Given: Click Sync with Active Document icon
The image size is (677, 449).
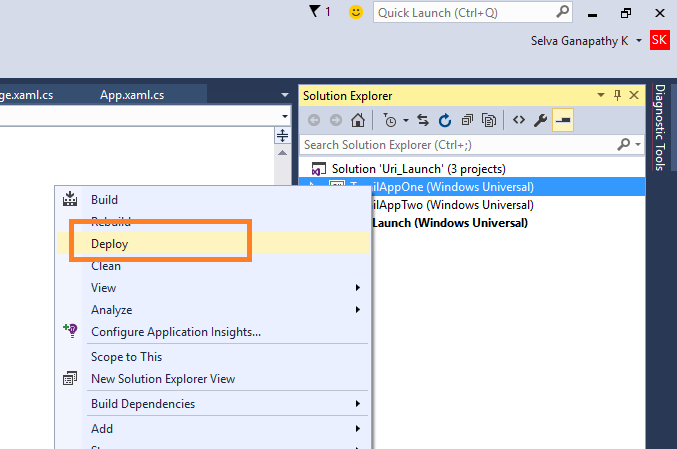Looking at the screenshot, I should point(423,121).
